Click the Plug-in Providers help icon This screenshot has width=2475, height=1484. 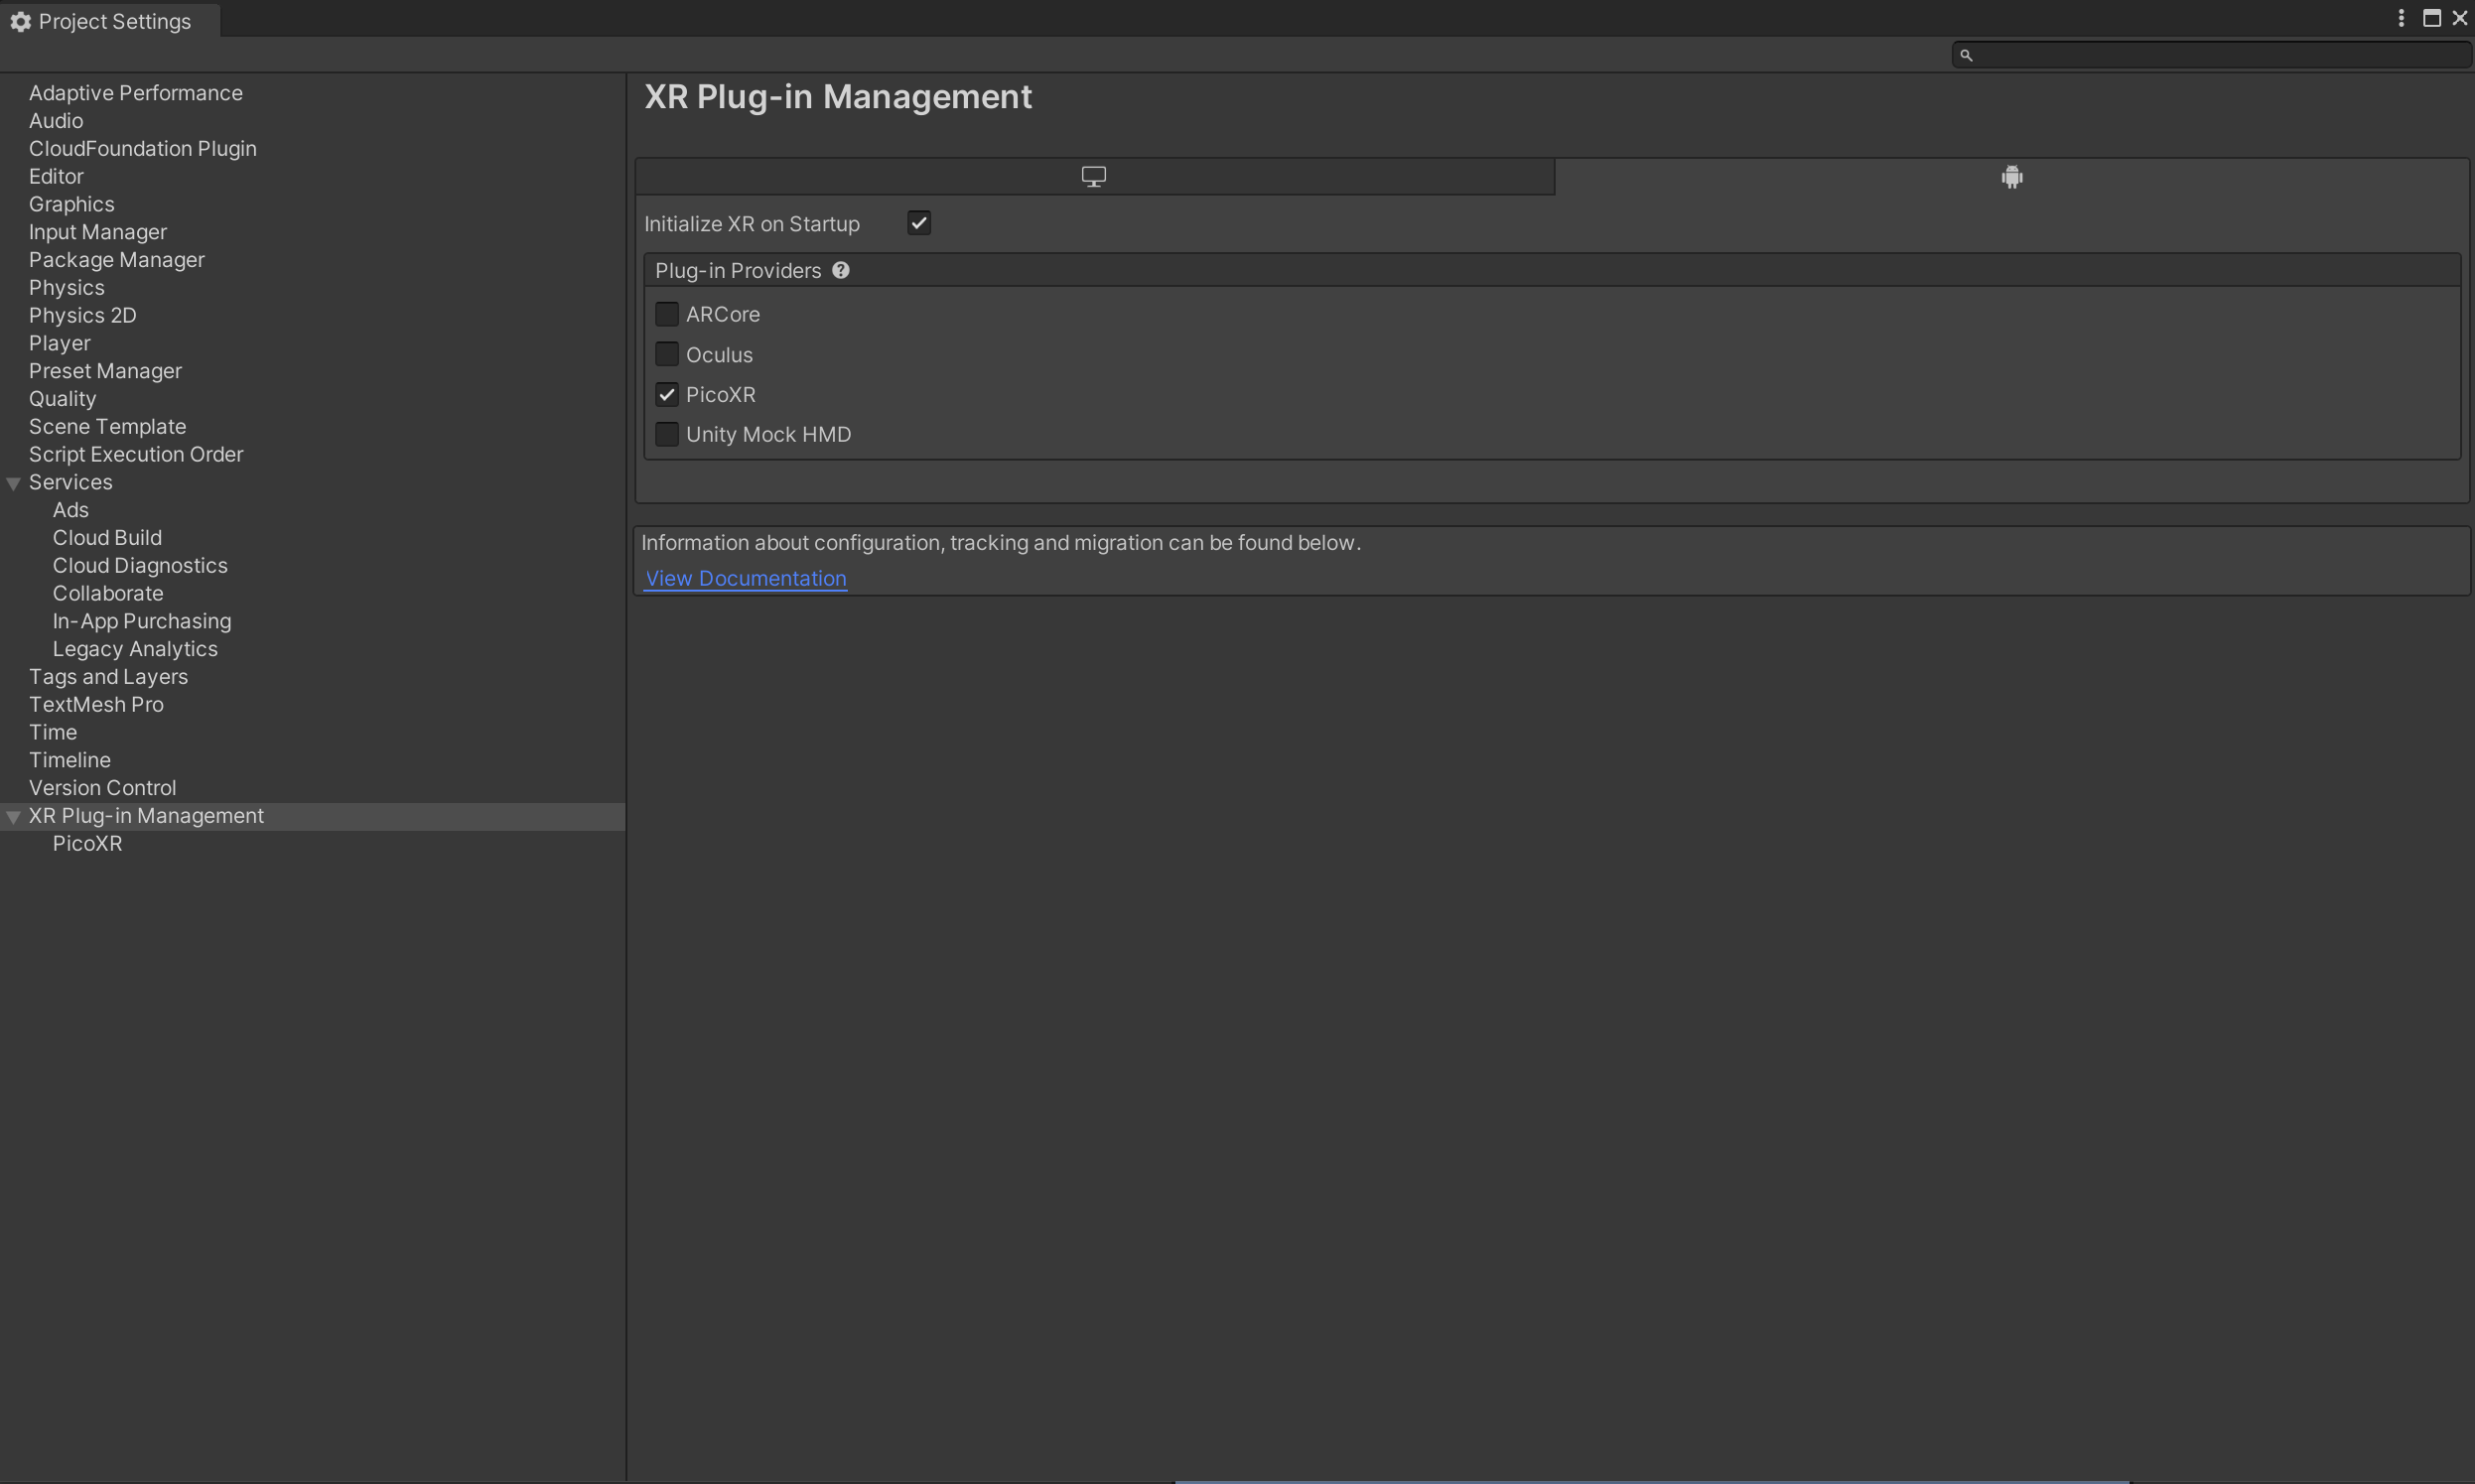[841, 271]
